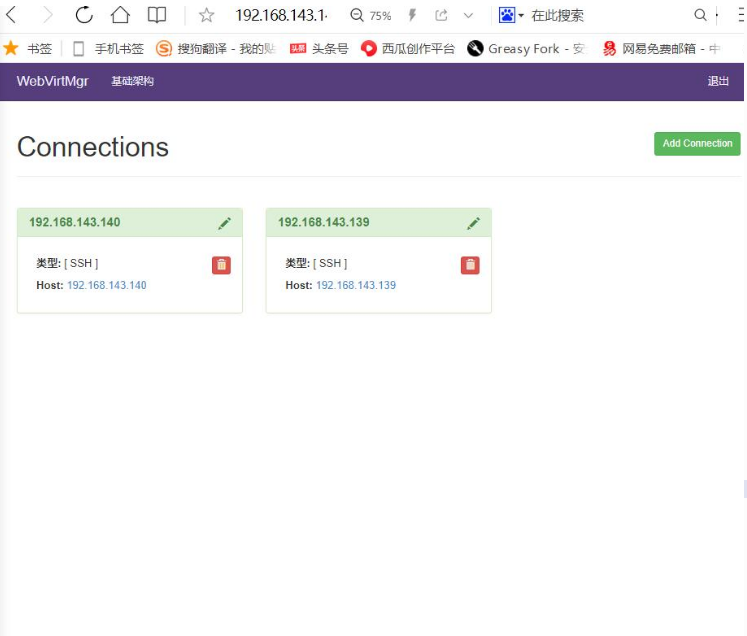Open the 手机书签 mobile bookmarks
Viewport: 747px width, 636px height.
(x=108, y=49)
